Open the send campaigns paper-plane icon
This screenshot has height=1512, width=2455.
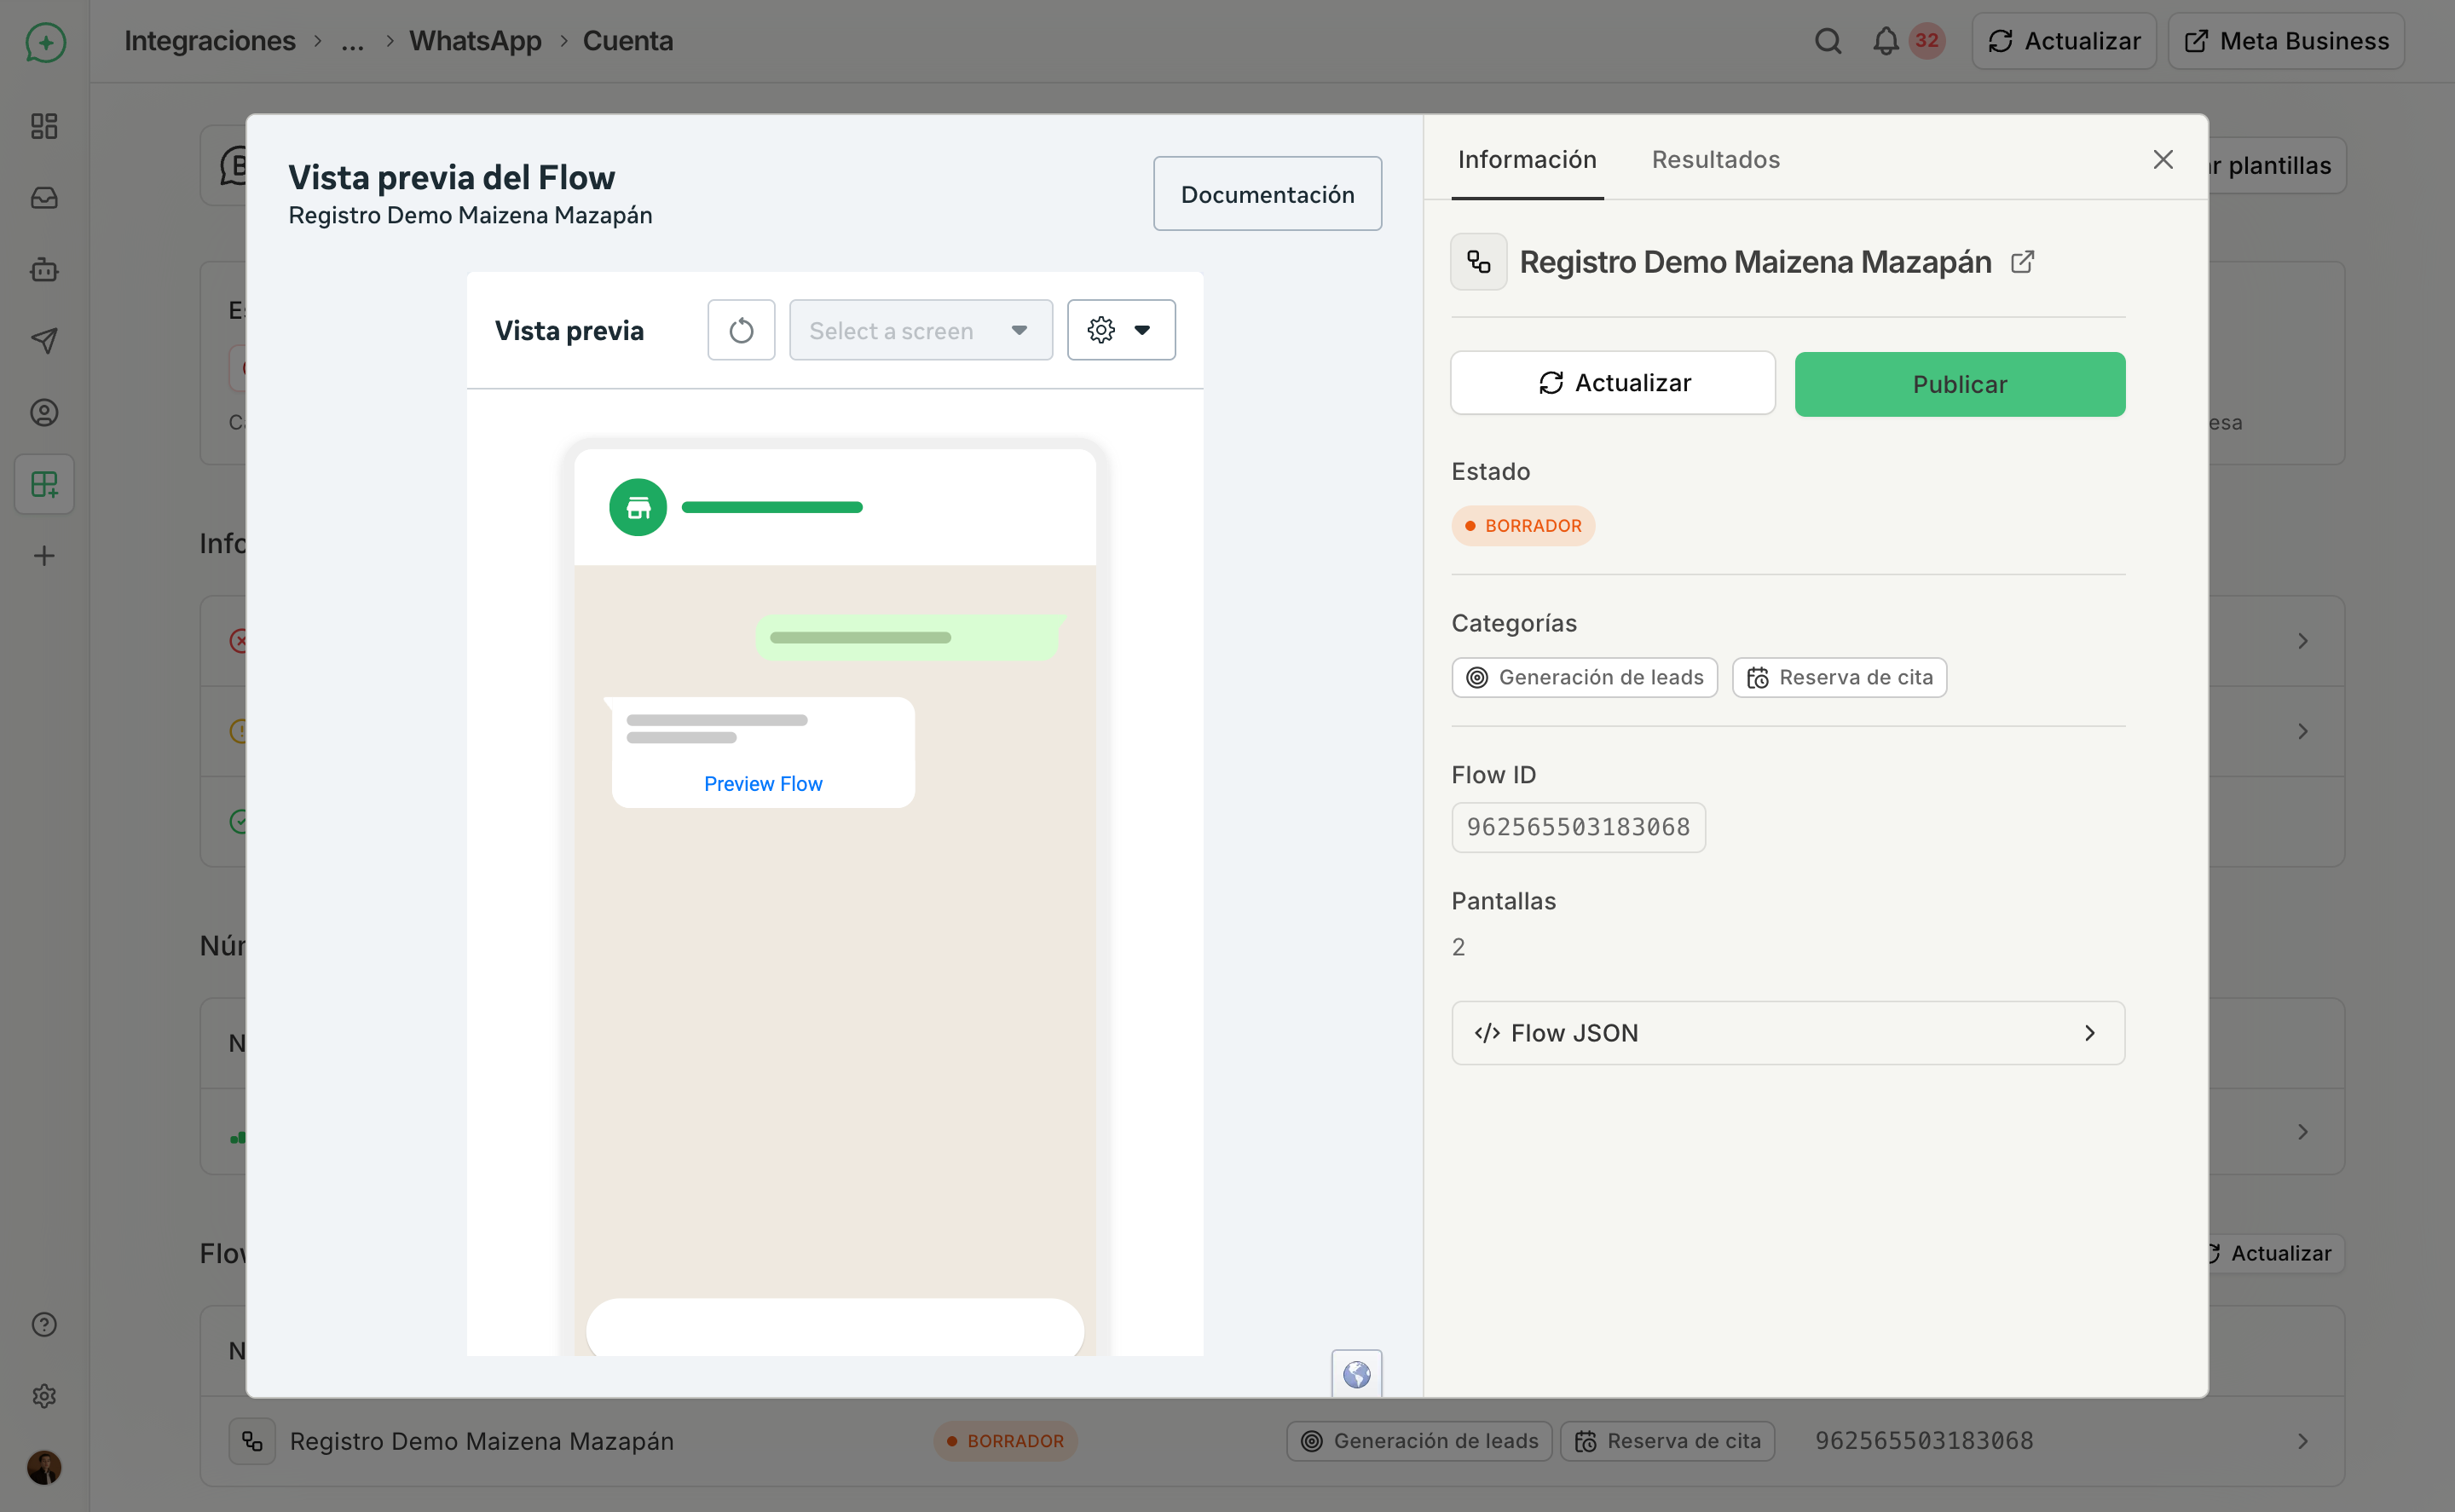coord(44,341)
